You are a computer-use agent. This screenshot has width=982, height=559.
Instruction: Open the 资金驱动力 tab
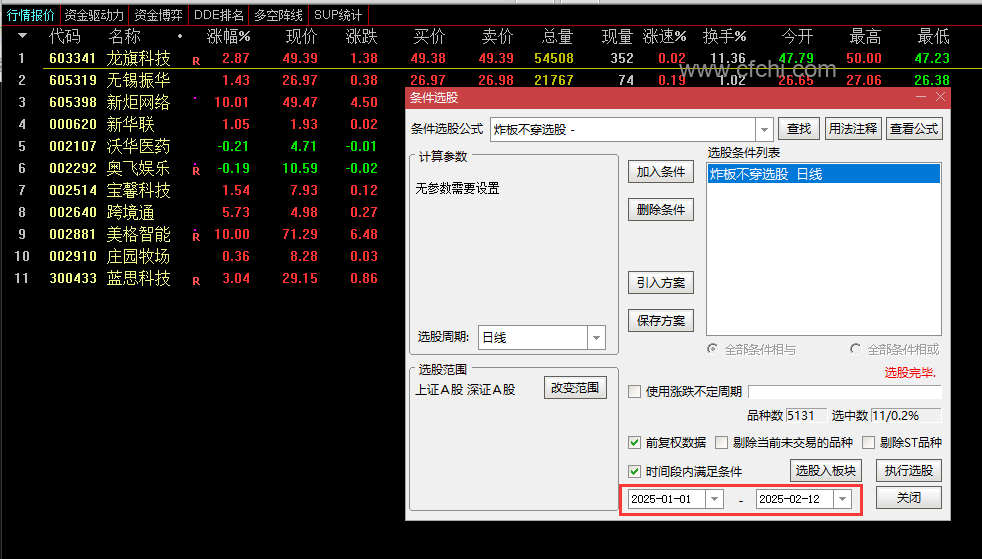click(94, 14)
